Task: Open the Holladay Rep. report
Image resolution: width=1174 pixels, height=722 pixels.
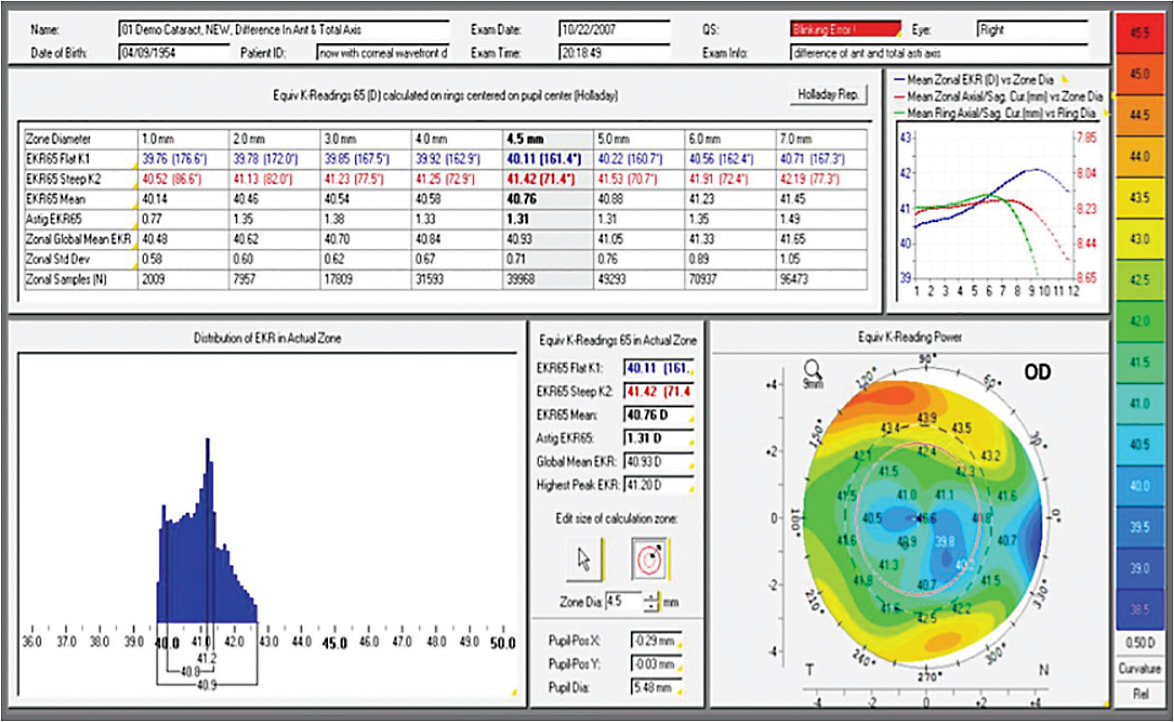Action: click(829, 95)
